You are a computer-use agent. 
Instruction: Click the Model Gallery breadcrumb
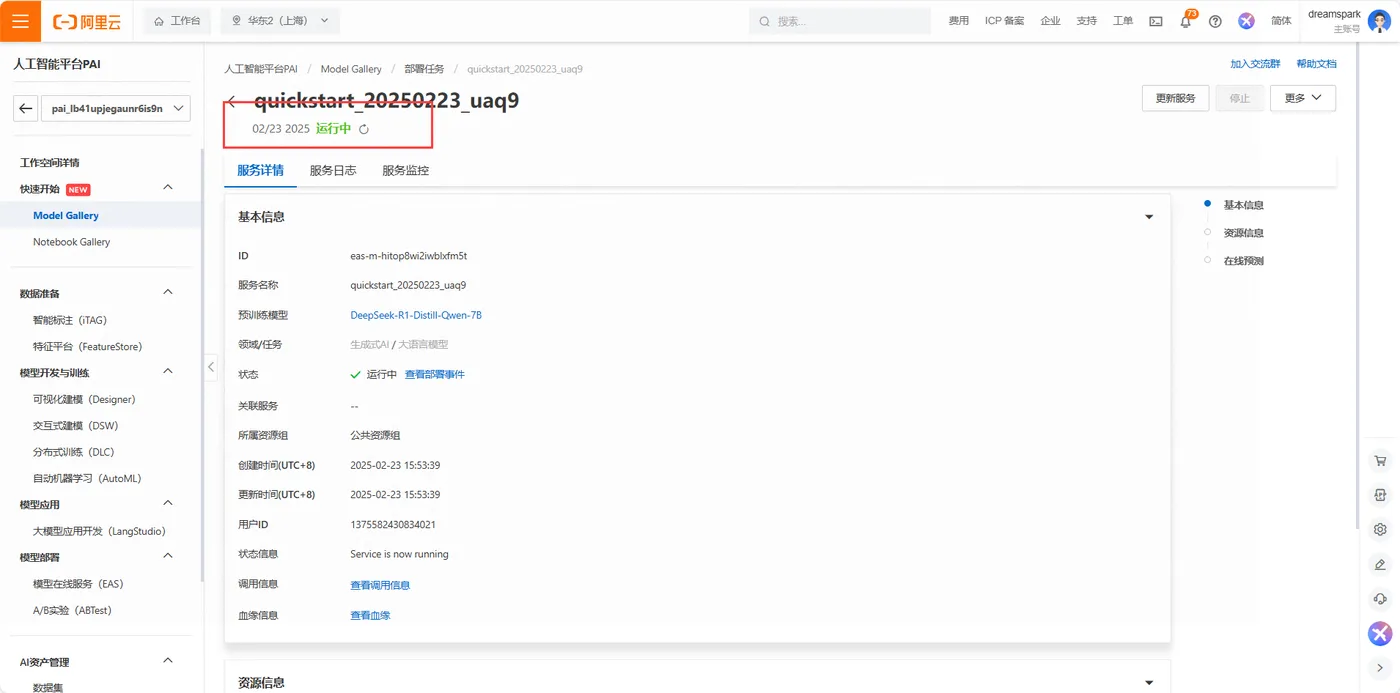click(x=351, y=69)
